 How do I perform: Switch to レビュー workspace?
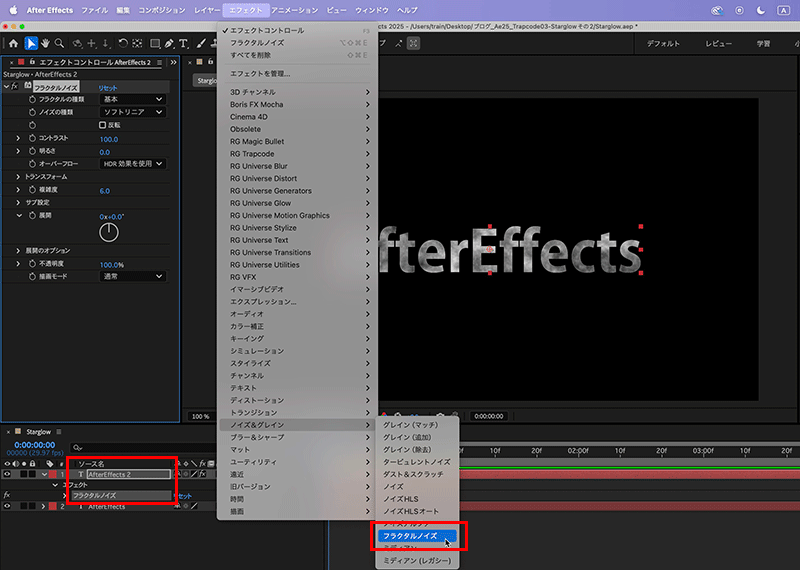click(x=718, y=44)
